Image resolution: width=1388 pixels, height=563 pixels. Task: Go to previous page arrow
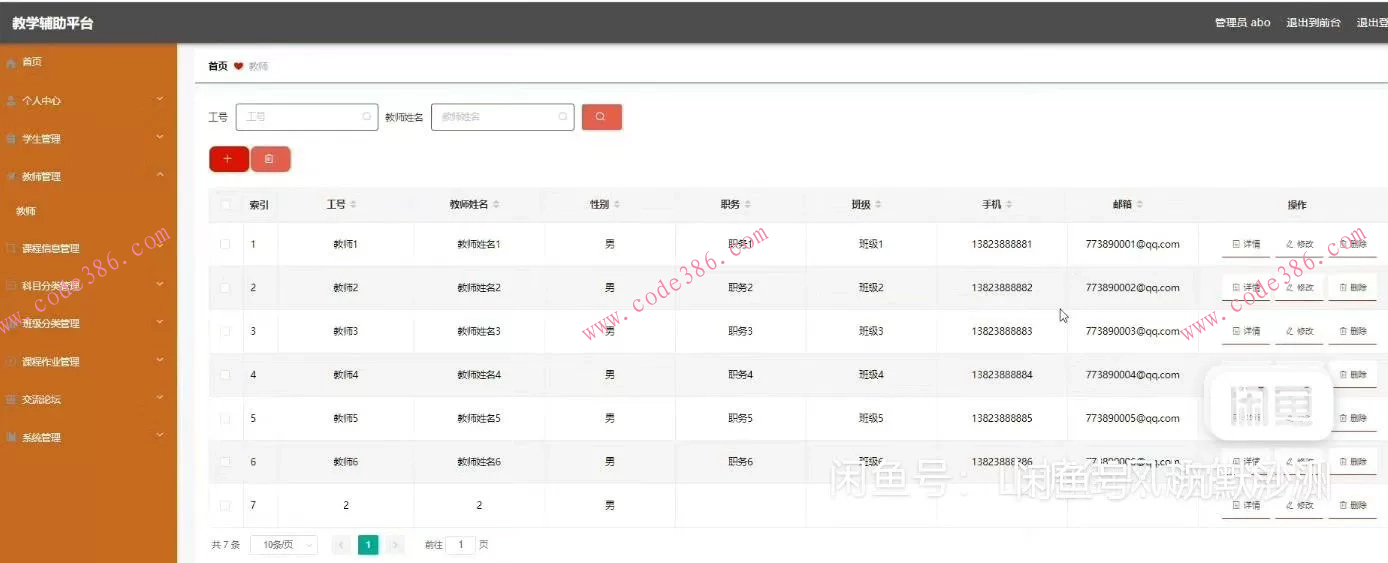(341, 545)
